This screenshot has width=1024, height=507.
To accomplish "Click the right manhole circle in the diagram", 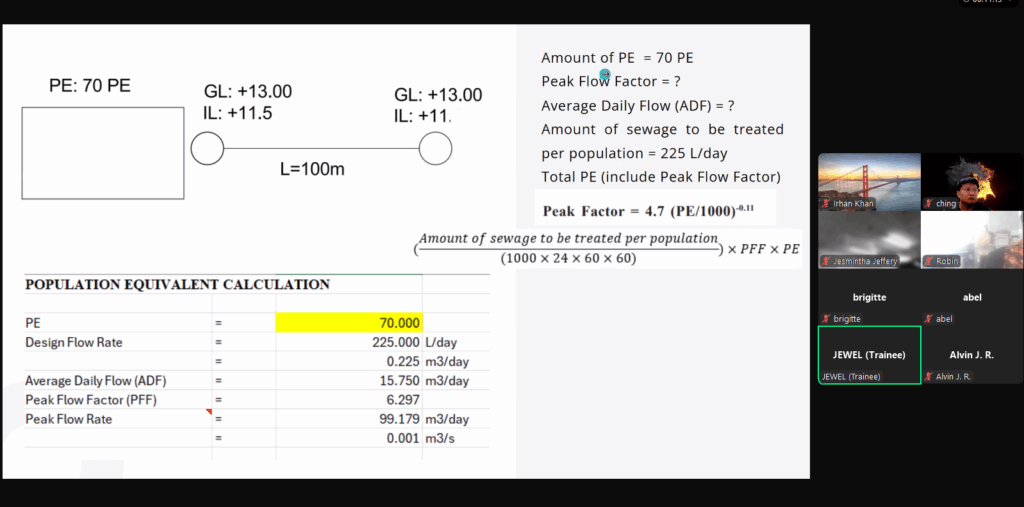I will [435, 149].
